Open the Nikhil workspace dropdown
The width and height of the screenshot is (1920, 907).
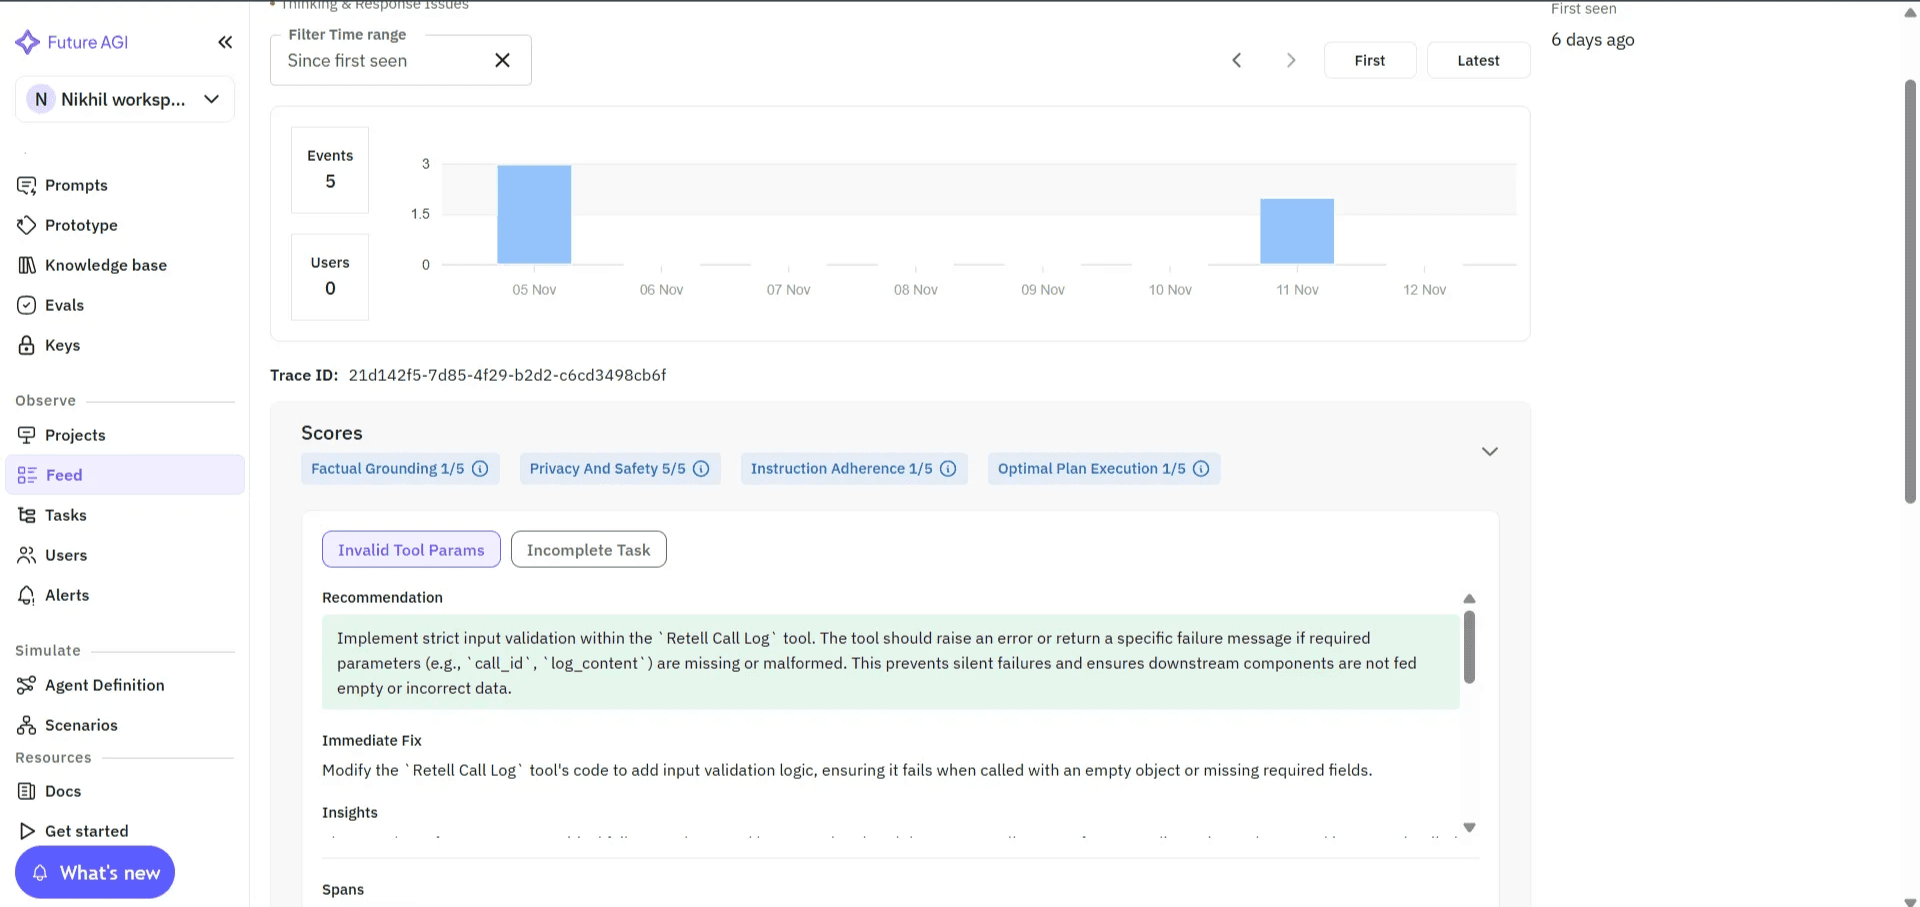[125, 99]
